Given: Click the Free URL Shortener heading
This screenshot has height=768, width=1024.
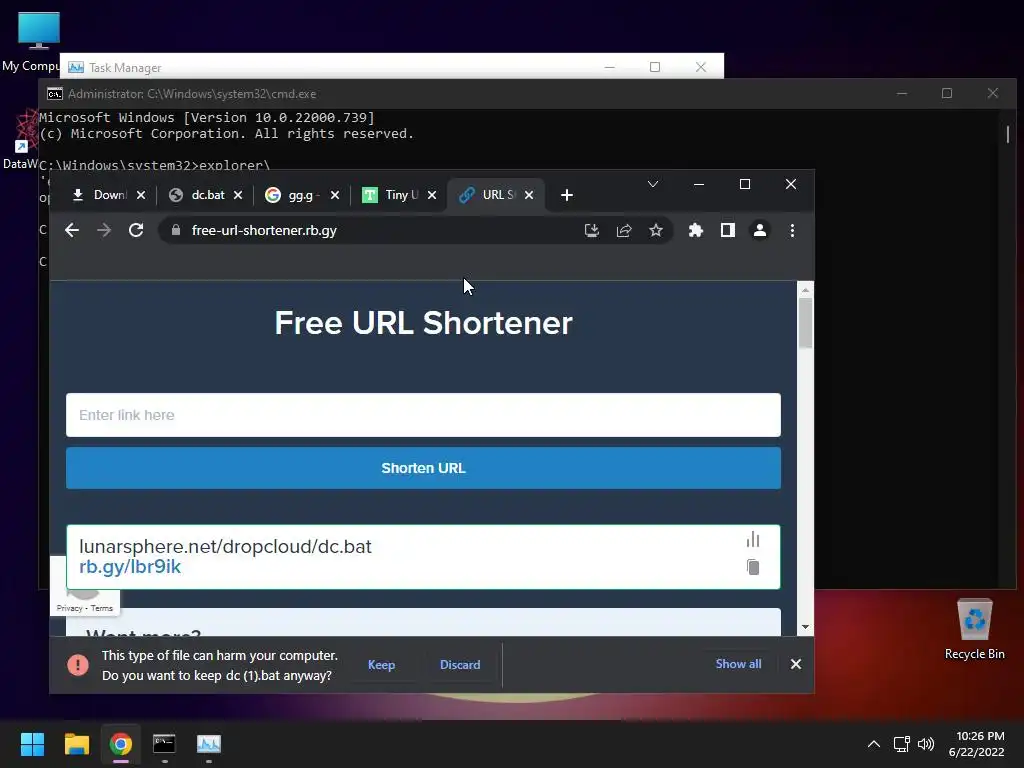Looking at the screenshot, I should point(423,323).
